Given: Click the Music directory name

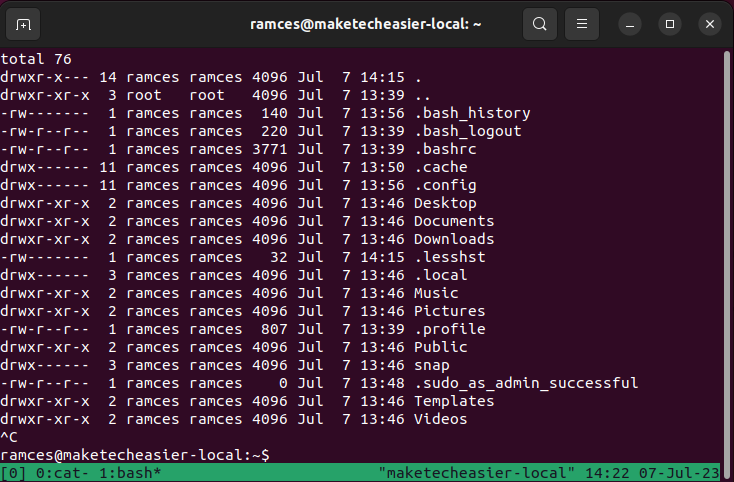Looking at the screenshot, I should 436,293.
